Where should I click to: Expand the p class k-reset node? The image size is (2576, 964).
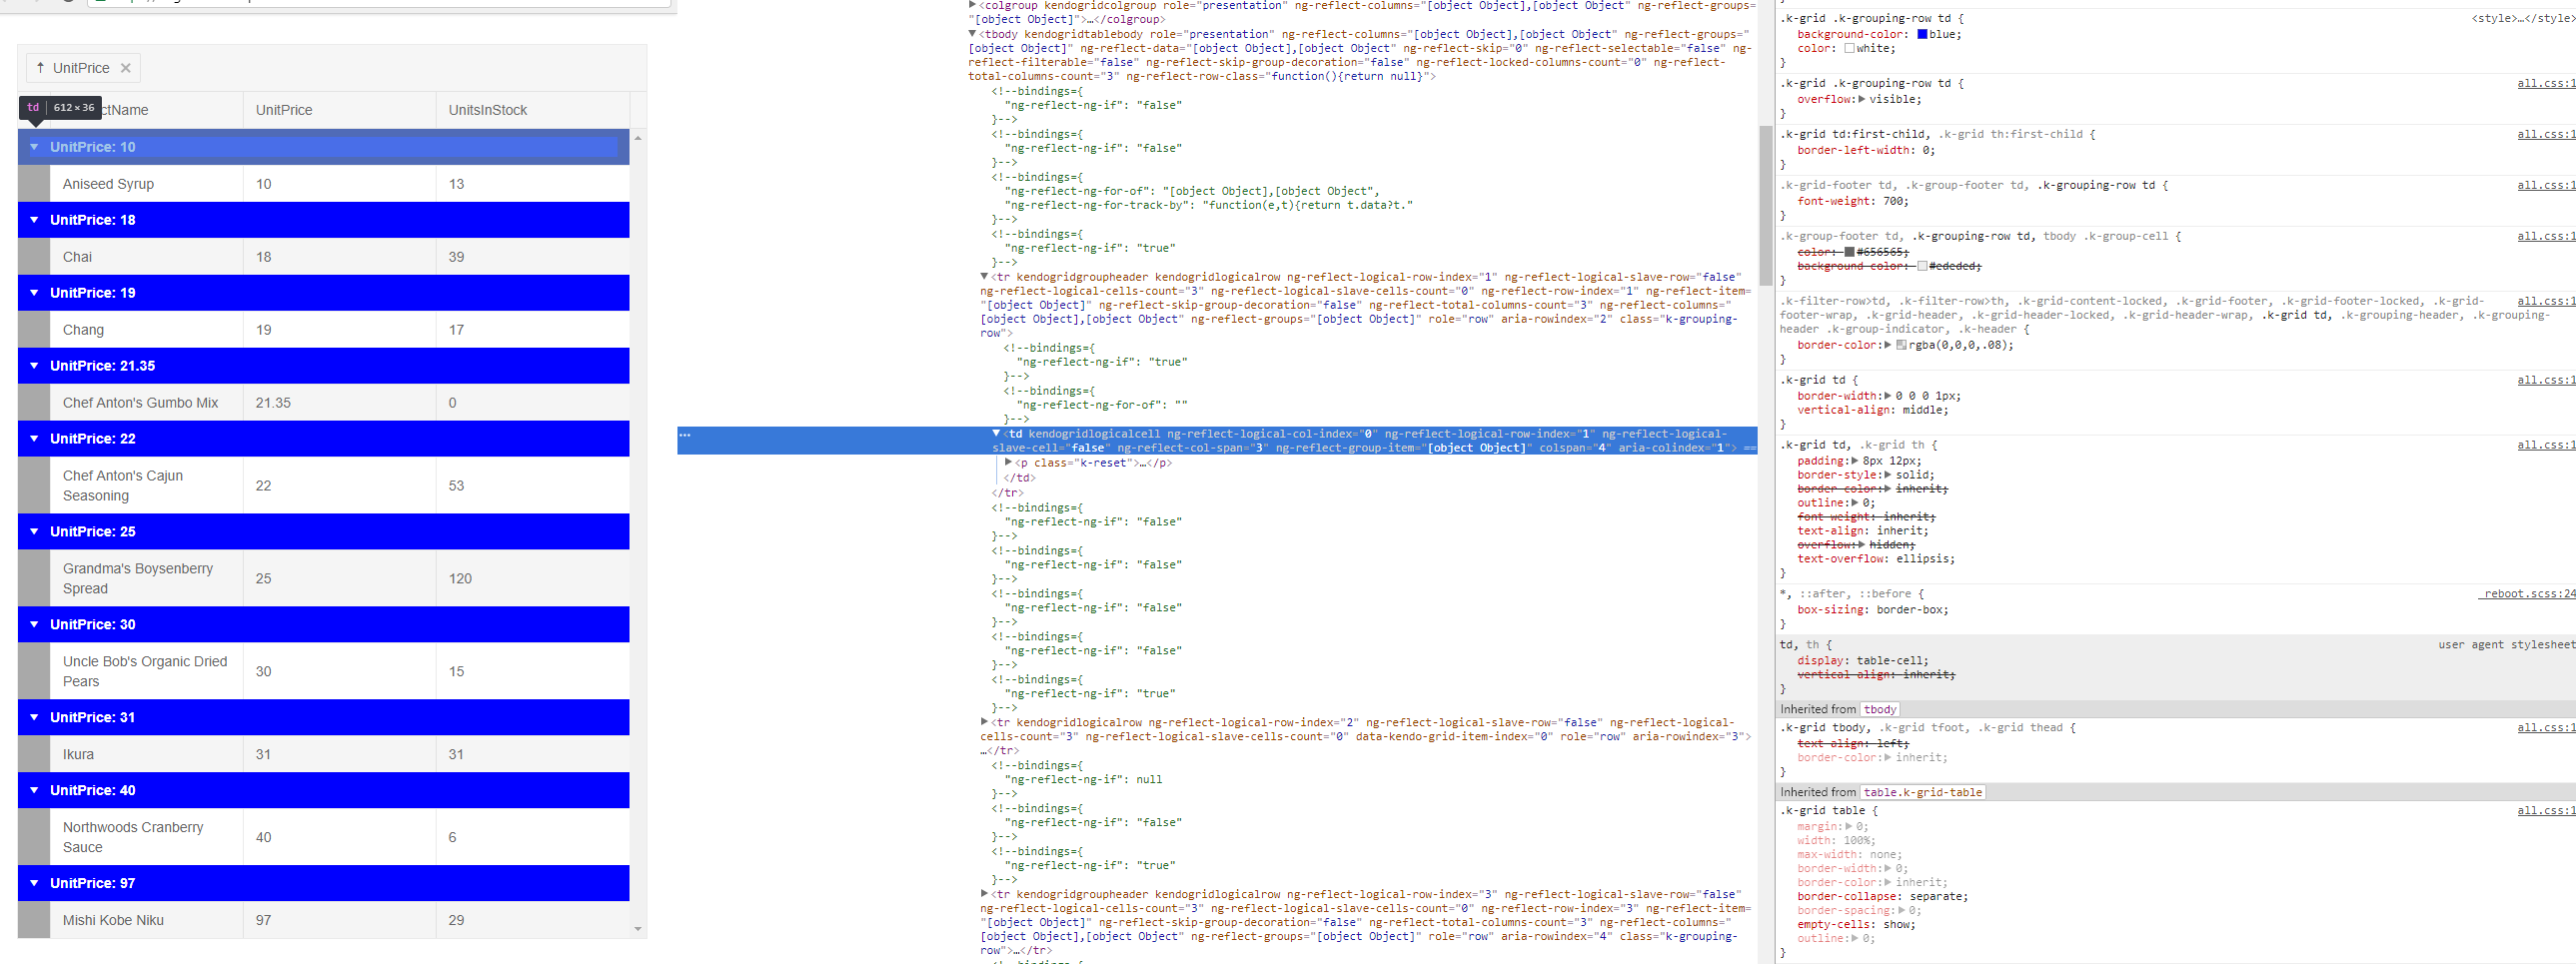click(x=1008, y=463)
